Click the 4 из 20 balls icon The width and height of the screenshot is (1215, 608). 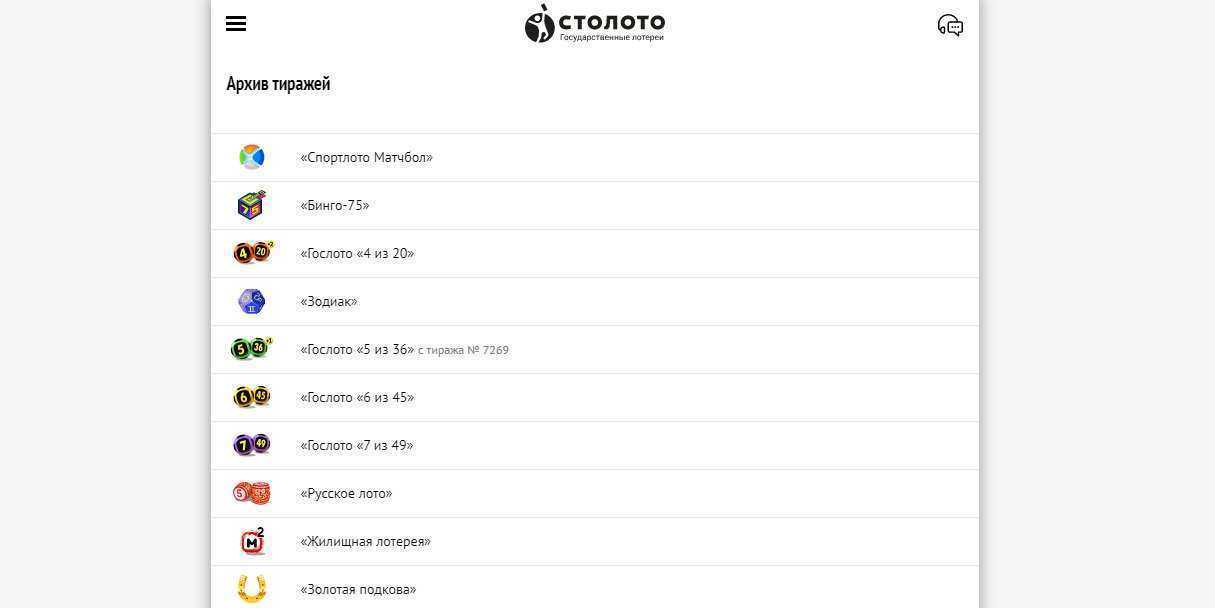point(253,253)
